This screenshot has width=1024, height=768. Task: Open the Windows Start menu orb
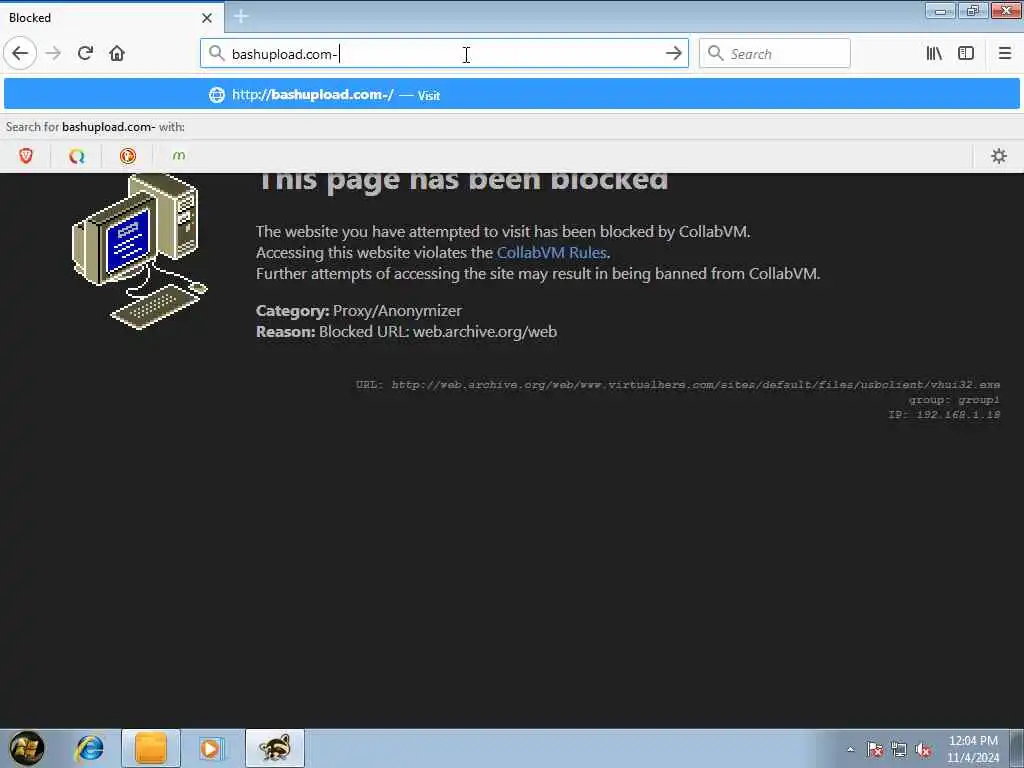pos(27,748)
